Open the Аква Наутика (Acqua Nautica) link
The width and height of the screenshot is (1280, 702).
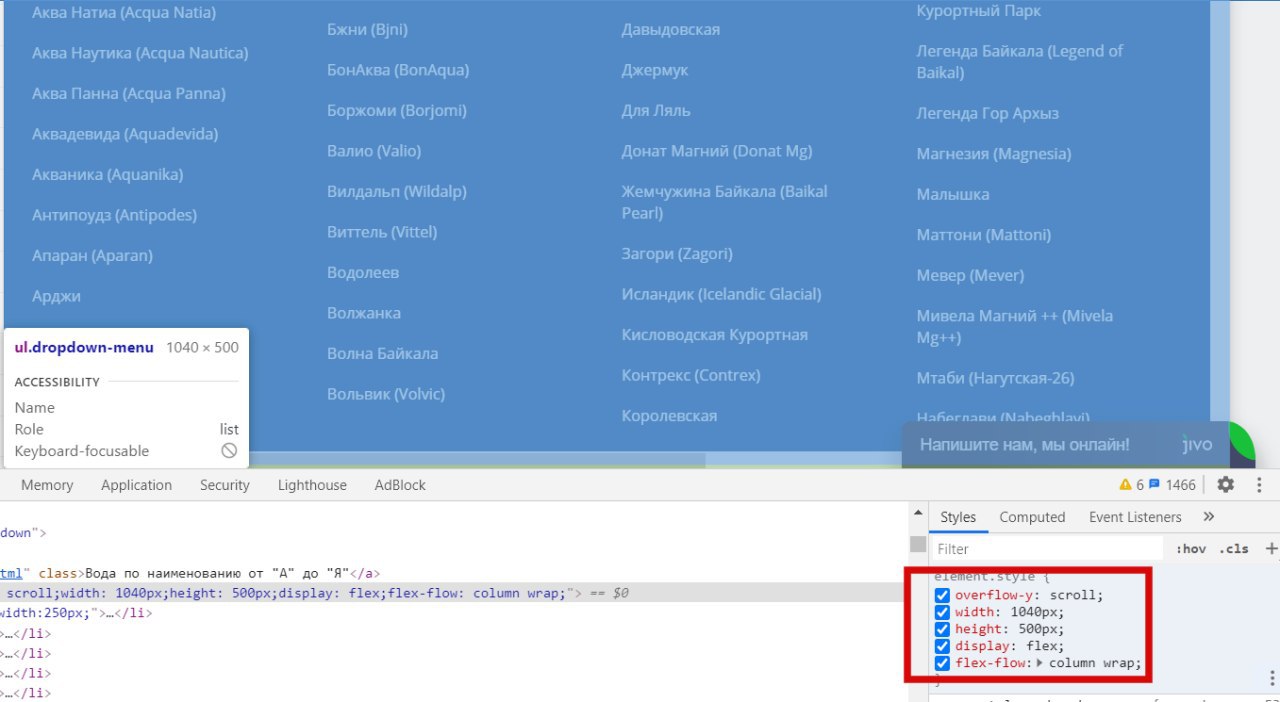pos(140,53)
